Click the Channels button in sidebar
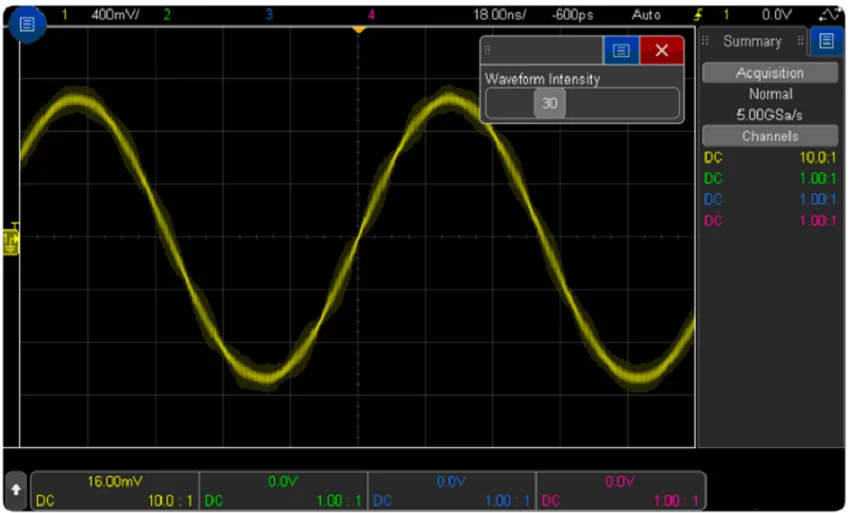This screenshot has height=513, width=850. [x=769, y=136]
